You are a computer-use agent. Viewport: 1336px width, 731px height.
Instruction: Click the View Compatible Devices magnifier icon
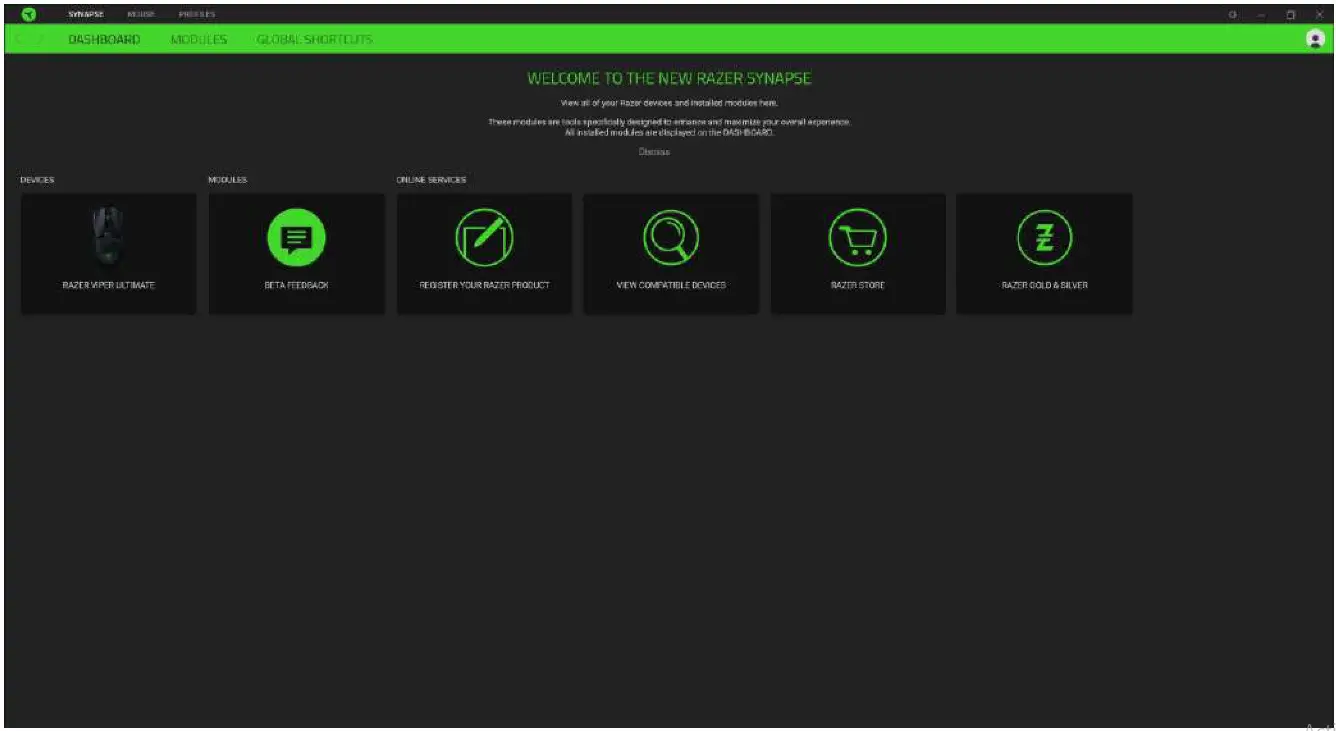[670, 237]
